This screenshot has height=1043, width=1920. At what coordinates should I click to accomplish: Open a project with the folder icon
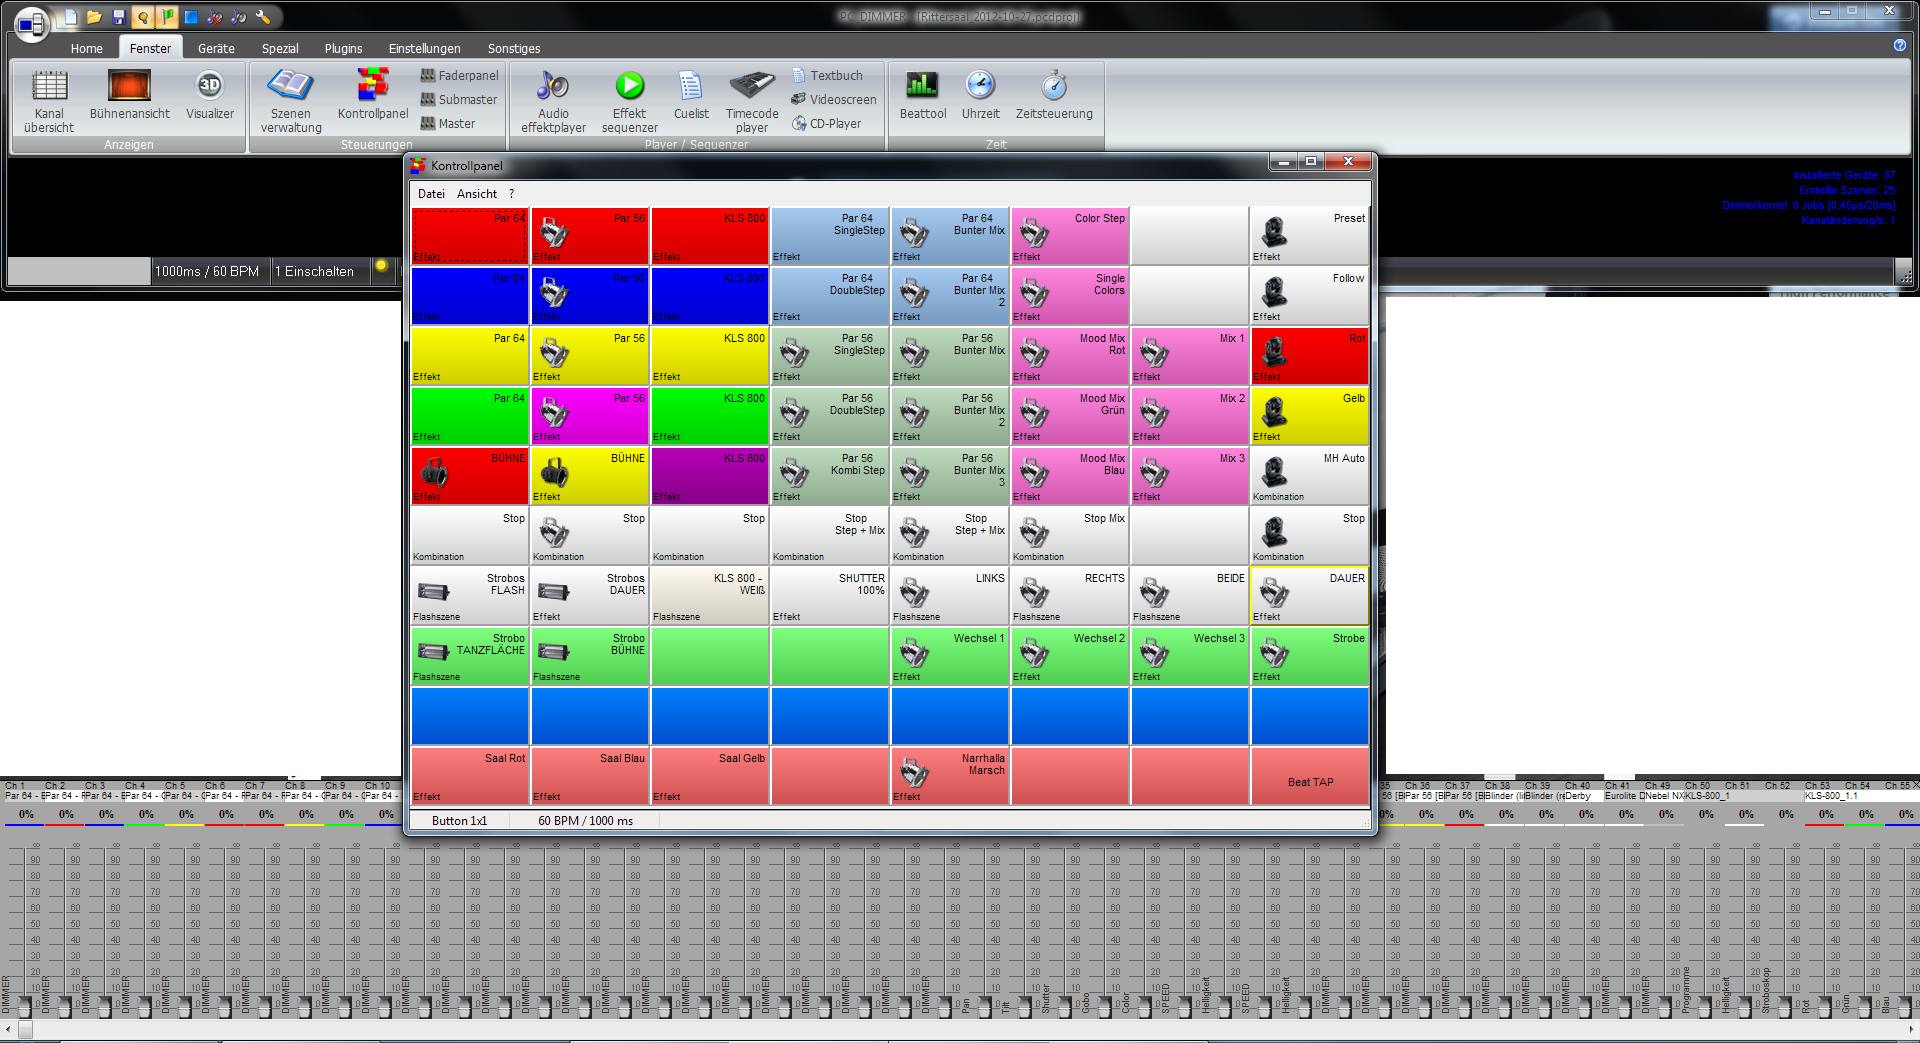(x=94, y=17)
